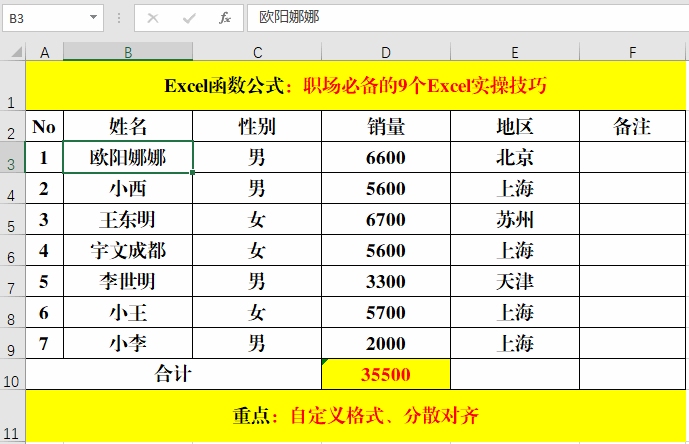This screenshot has height=444, width=689.
Task: Select row 3 header
Action: (x=12, y=157)
